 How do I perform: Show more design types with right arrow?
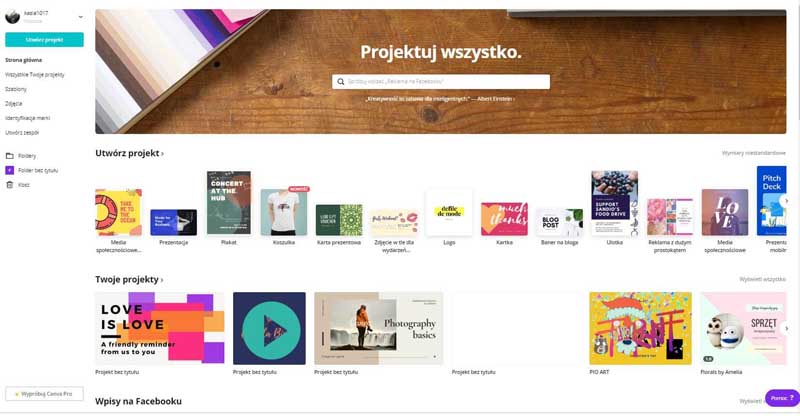[x=786, y=201]
